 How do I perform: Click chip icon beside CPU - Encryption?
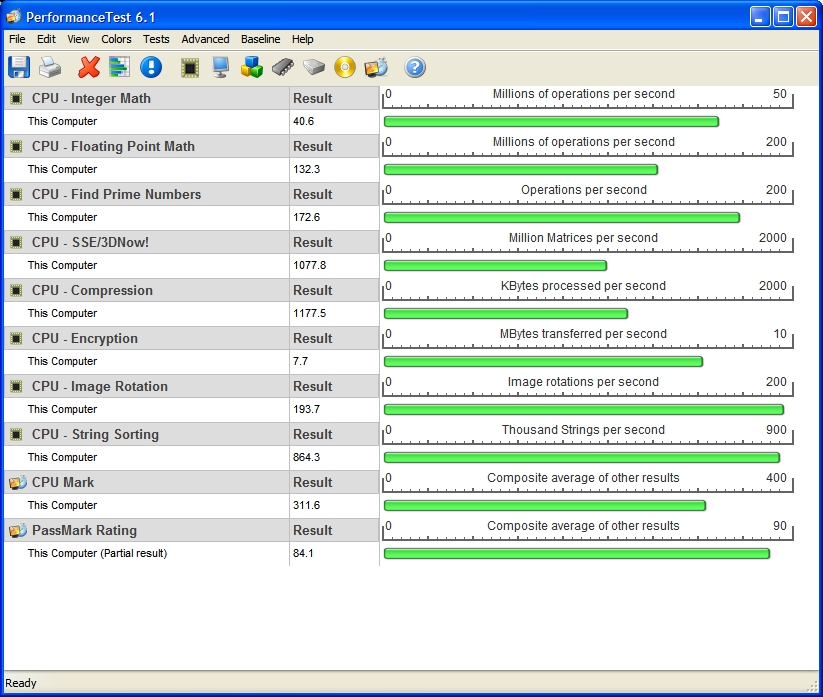(x=16, y=339)
